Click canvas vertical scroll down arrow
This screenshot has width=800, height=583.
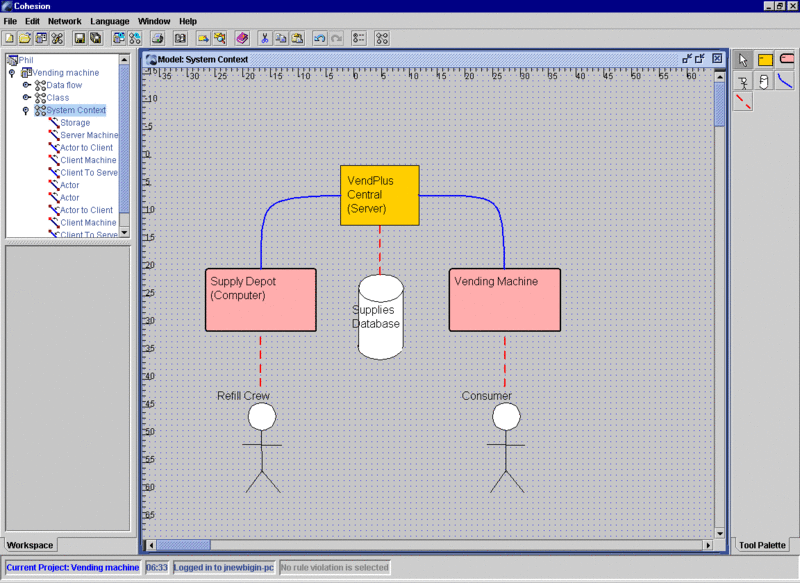click(719, 534)
